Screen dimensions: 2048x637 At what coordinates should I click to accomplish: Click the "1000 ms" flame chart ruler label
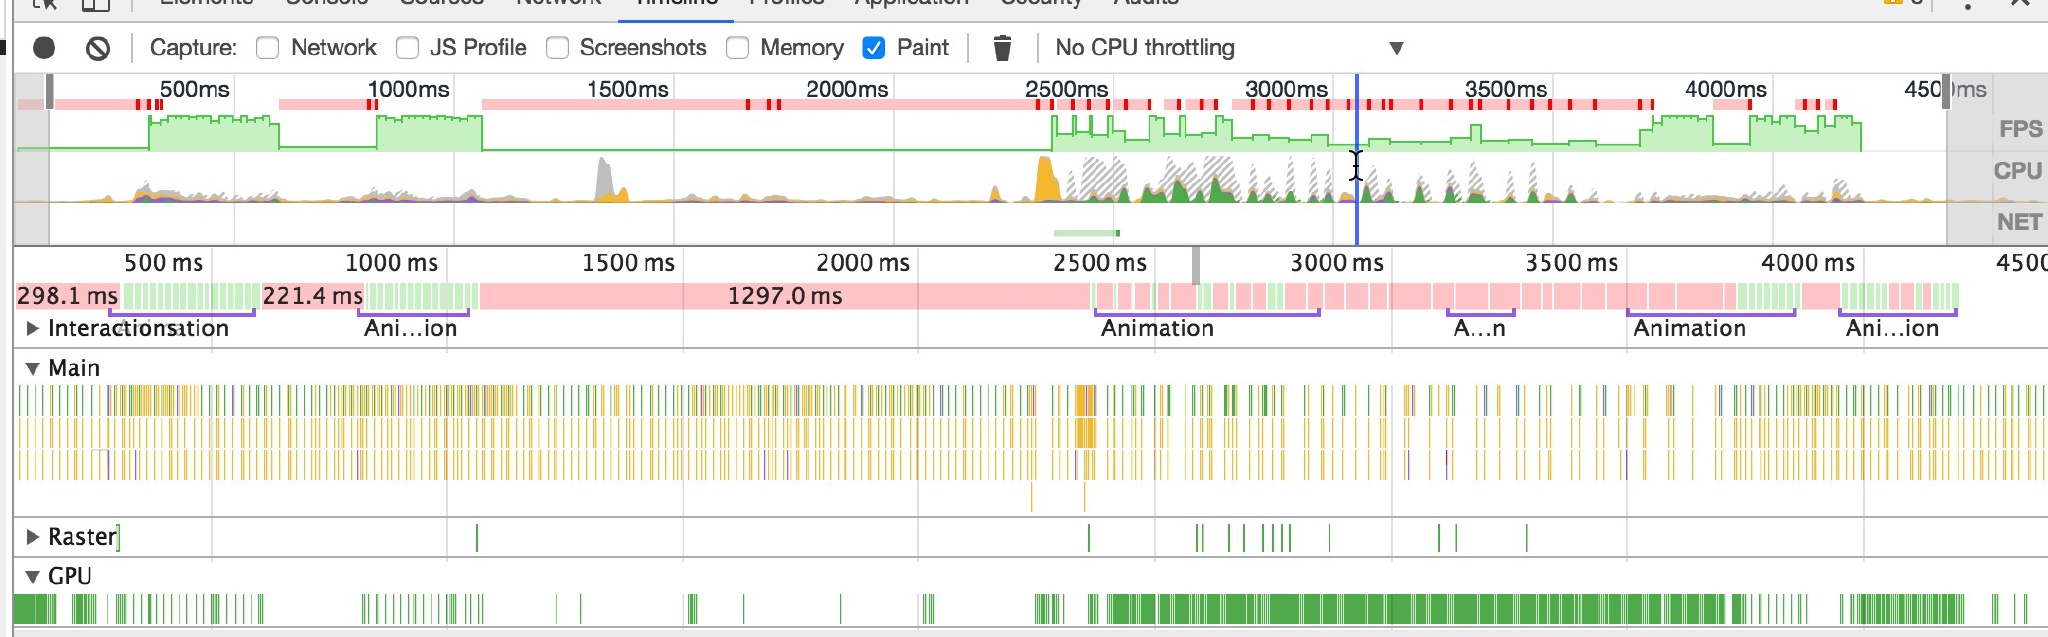point(391,263)
